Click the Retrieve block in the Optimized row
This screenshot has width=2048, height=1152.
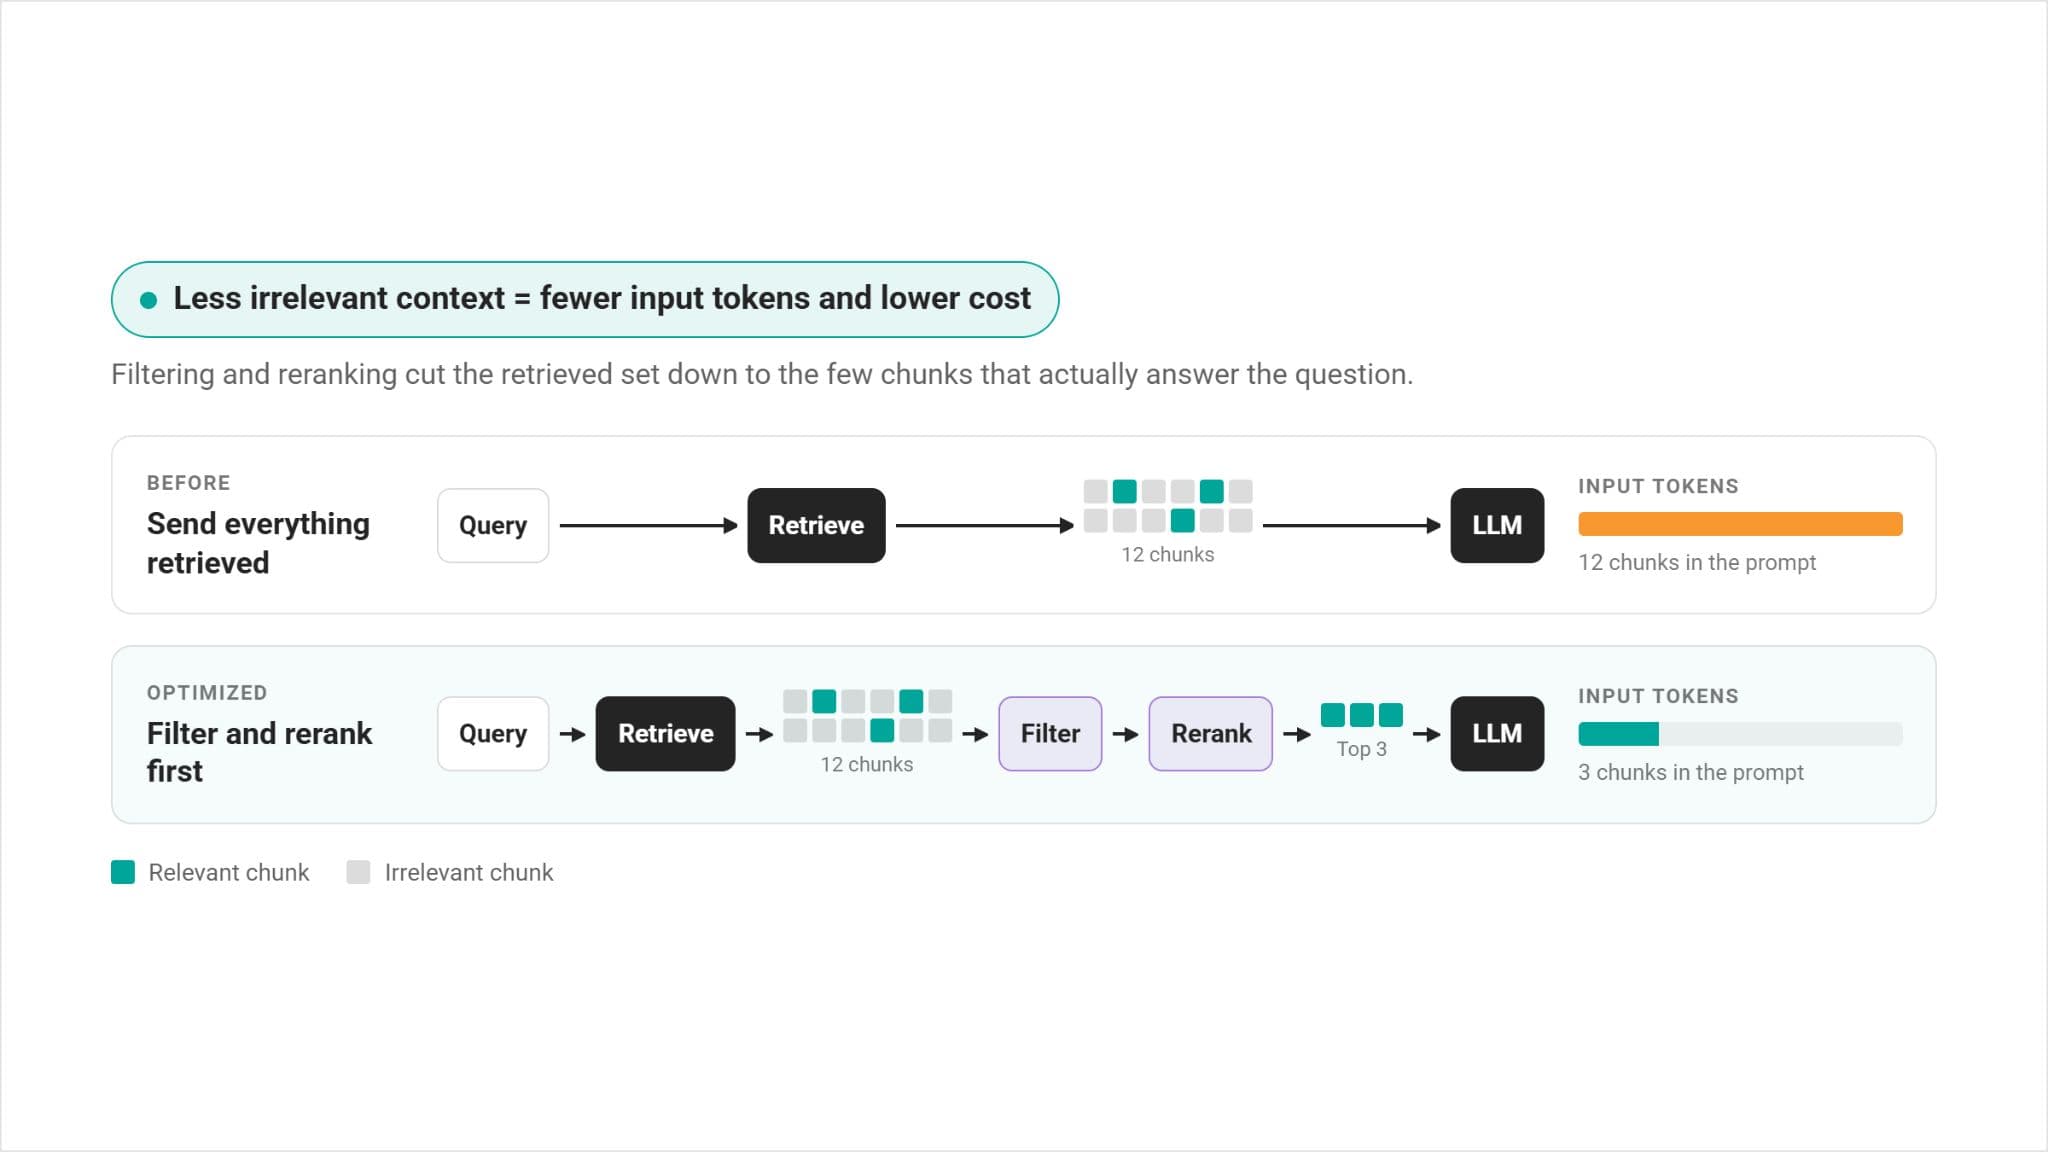pyautogui.click(x=665, y=734)
